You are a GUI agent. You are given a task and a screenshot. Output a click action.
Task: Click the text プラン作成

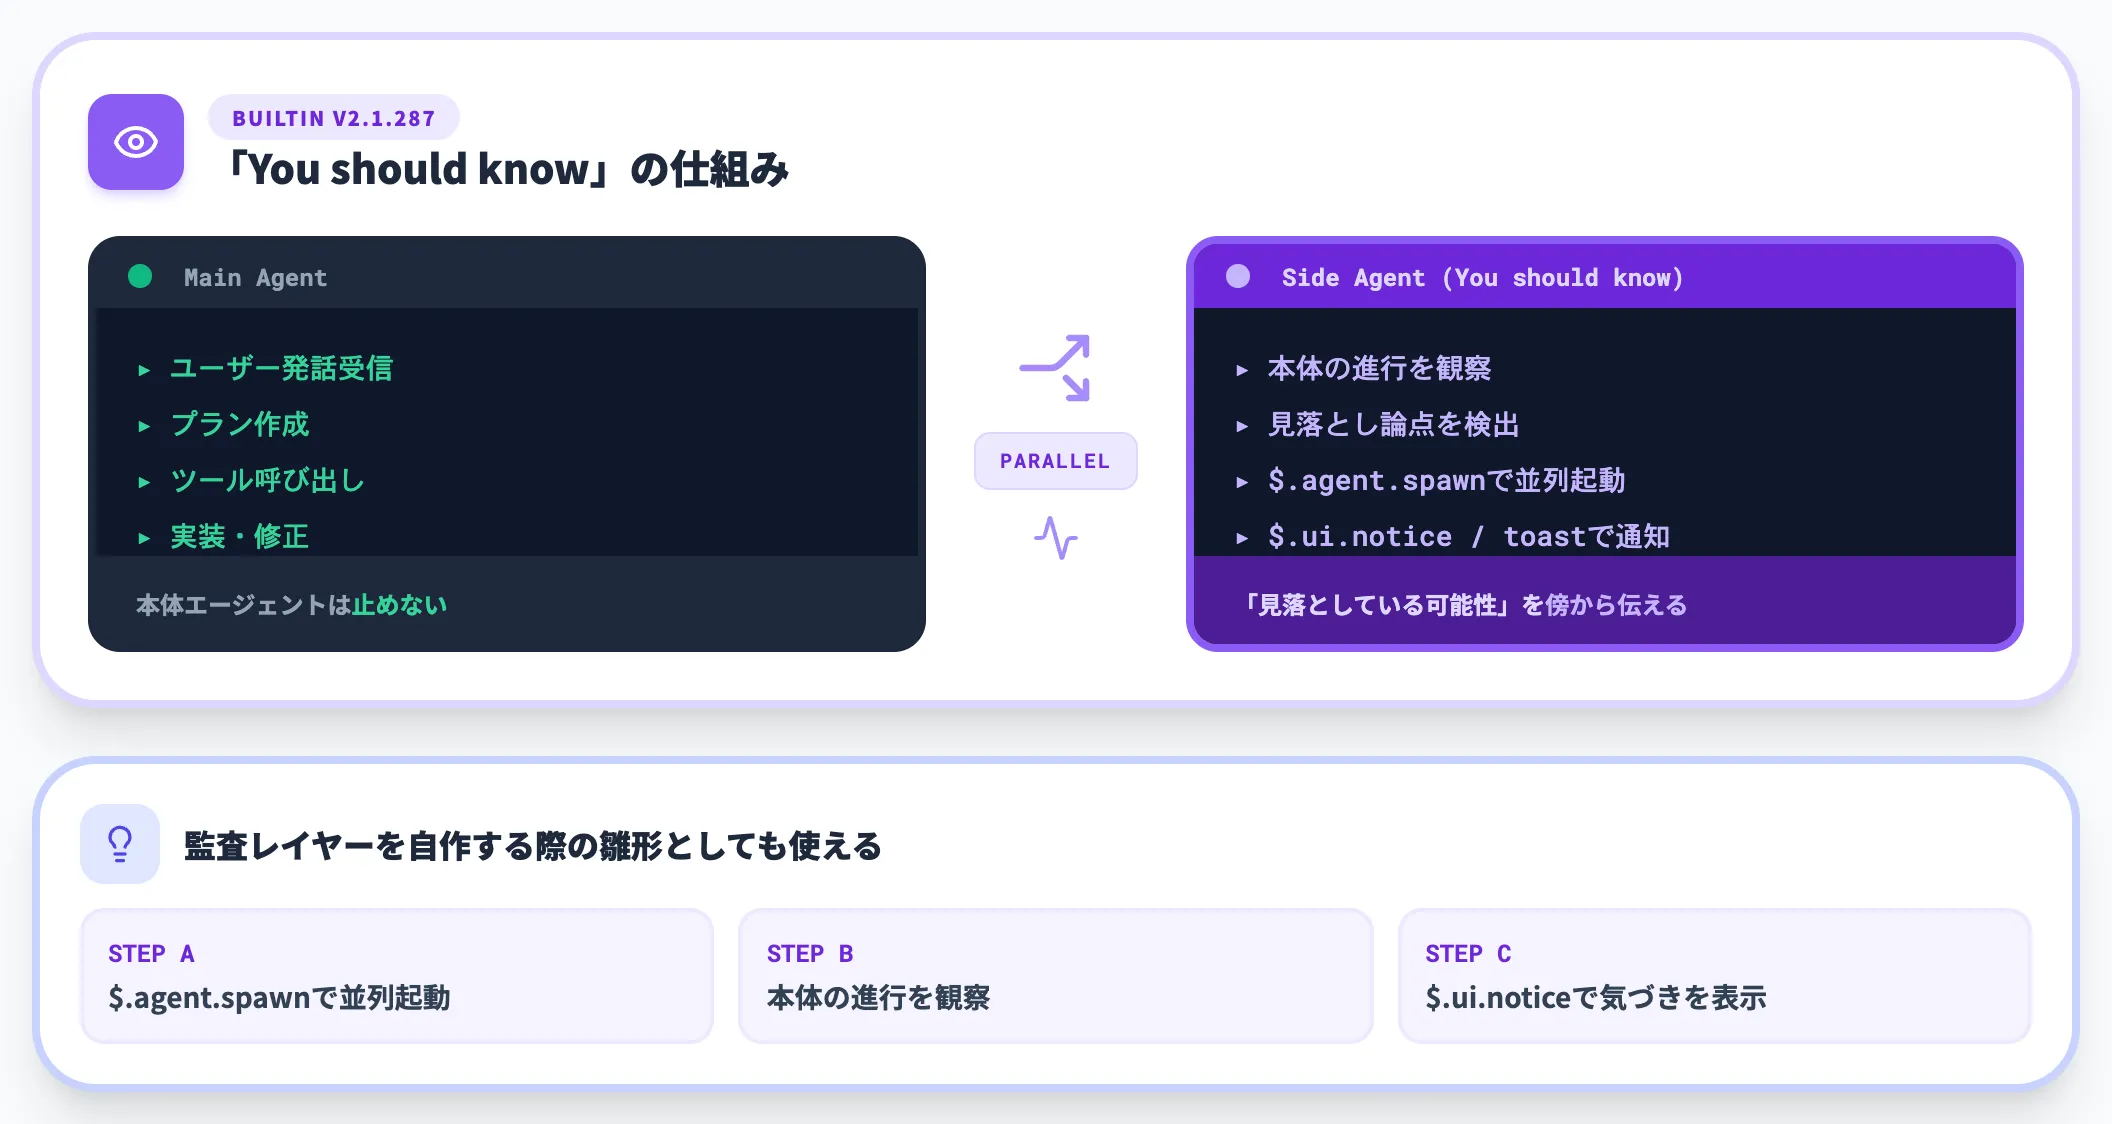(240, 424)
